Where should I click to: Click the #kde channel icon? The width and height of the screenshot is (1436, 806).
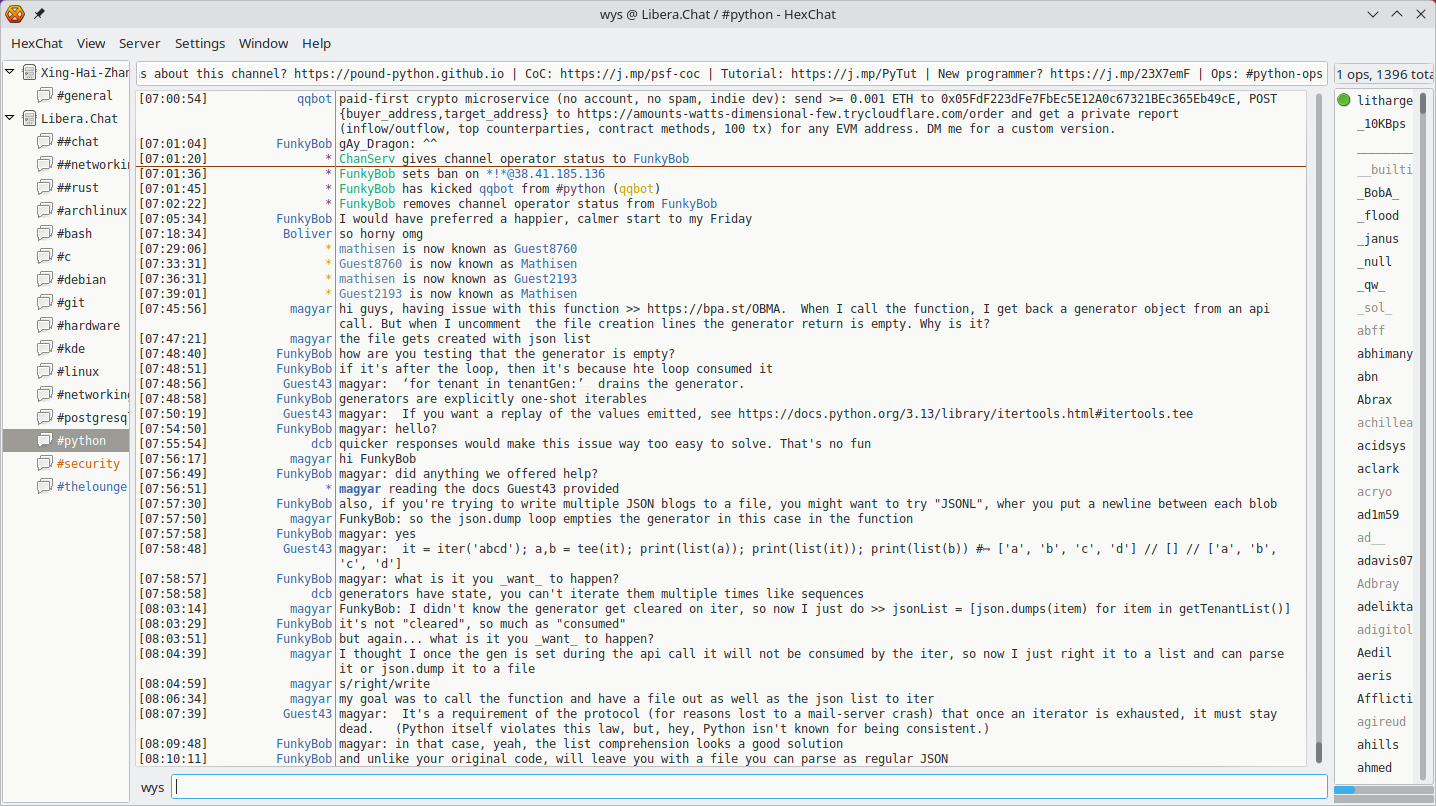[45, 348]
